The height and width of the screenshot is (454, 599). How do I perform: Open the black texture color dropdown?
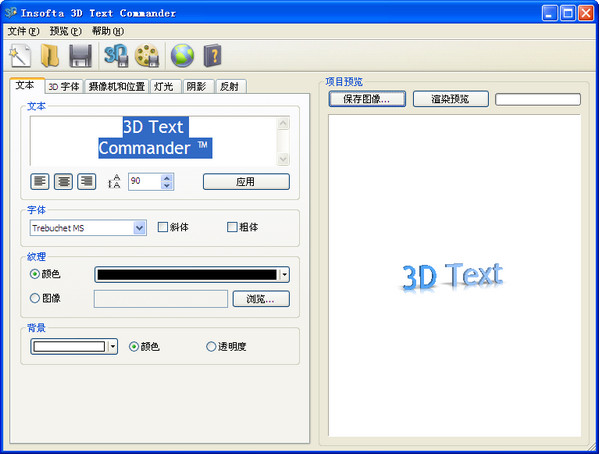coord(284,275)
